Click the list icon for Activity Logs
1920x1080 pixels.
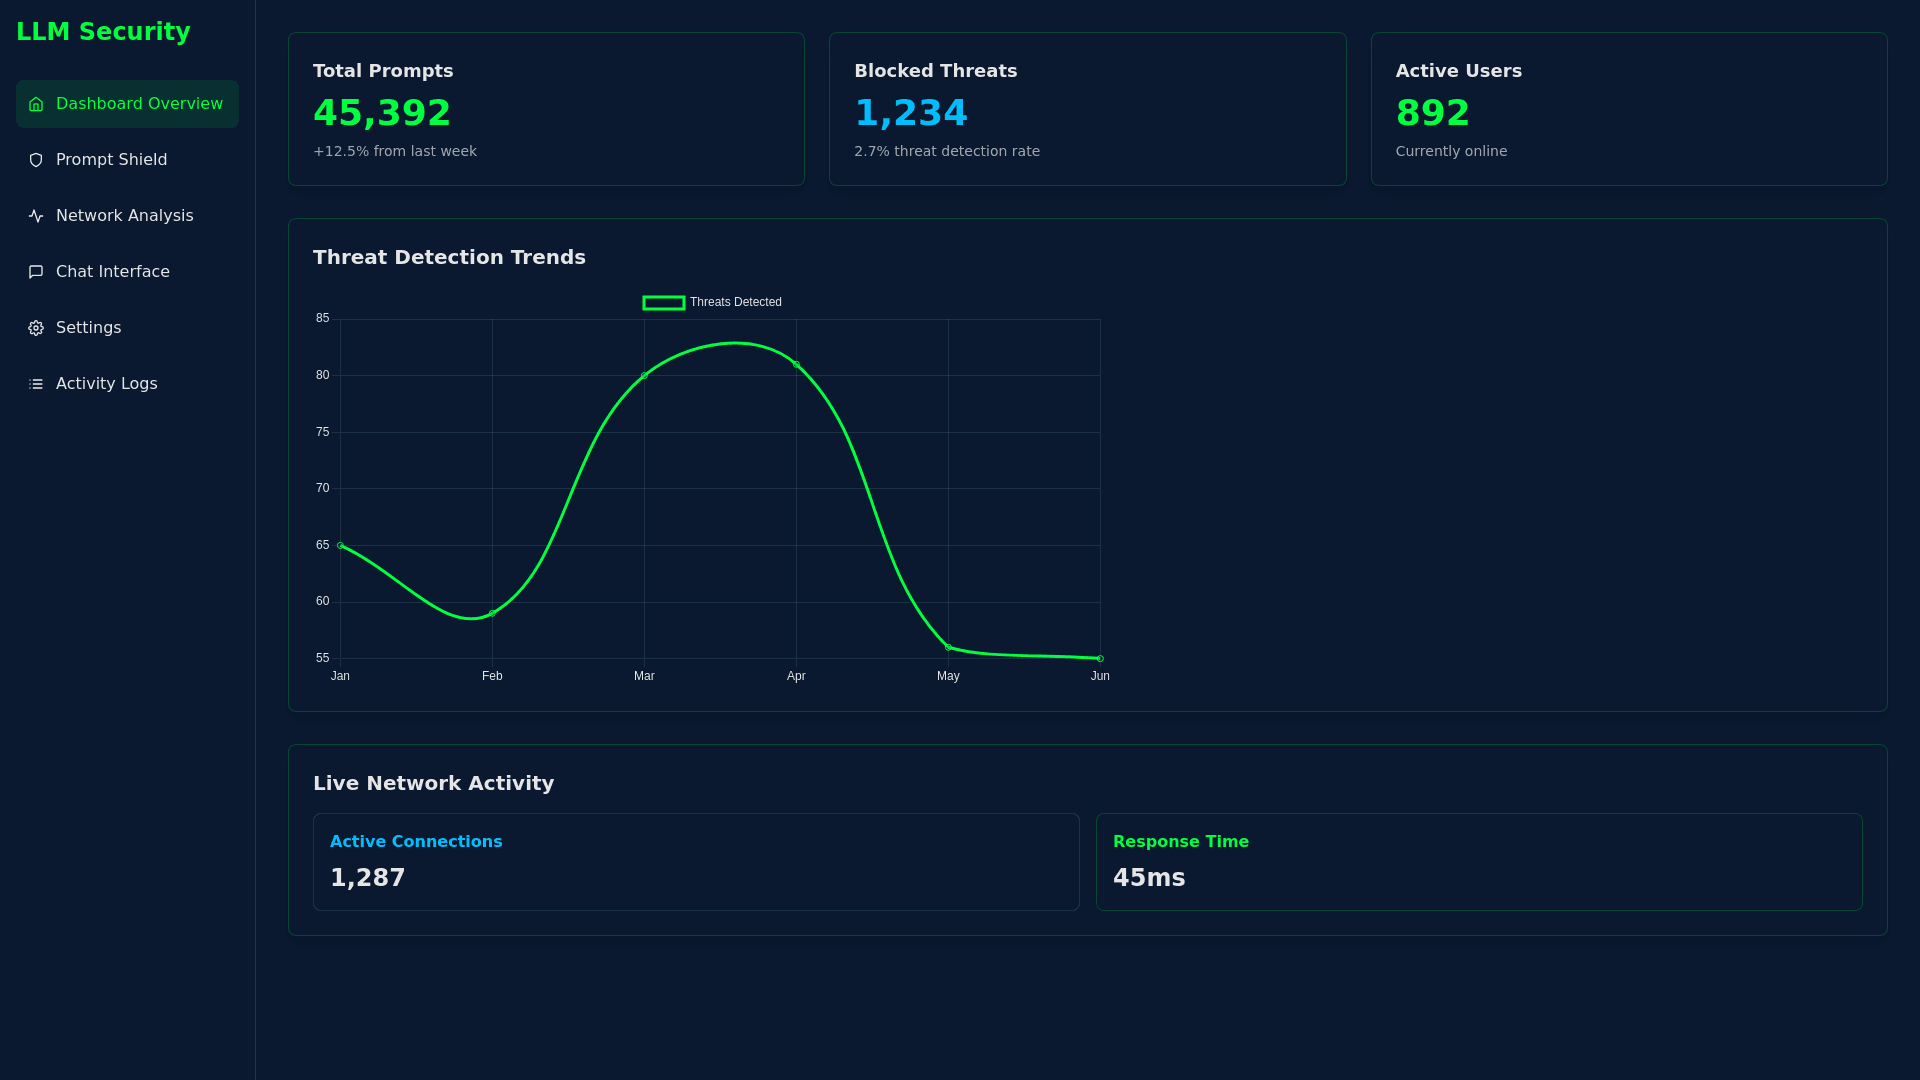36,384
